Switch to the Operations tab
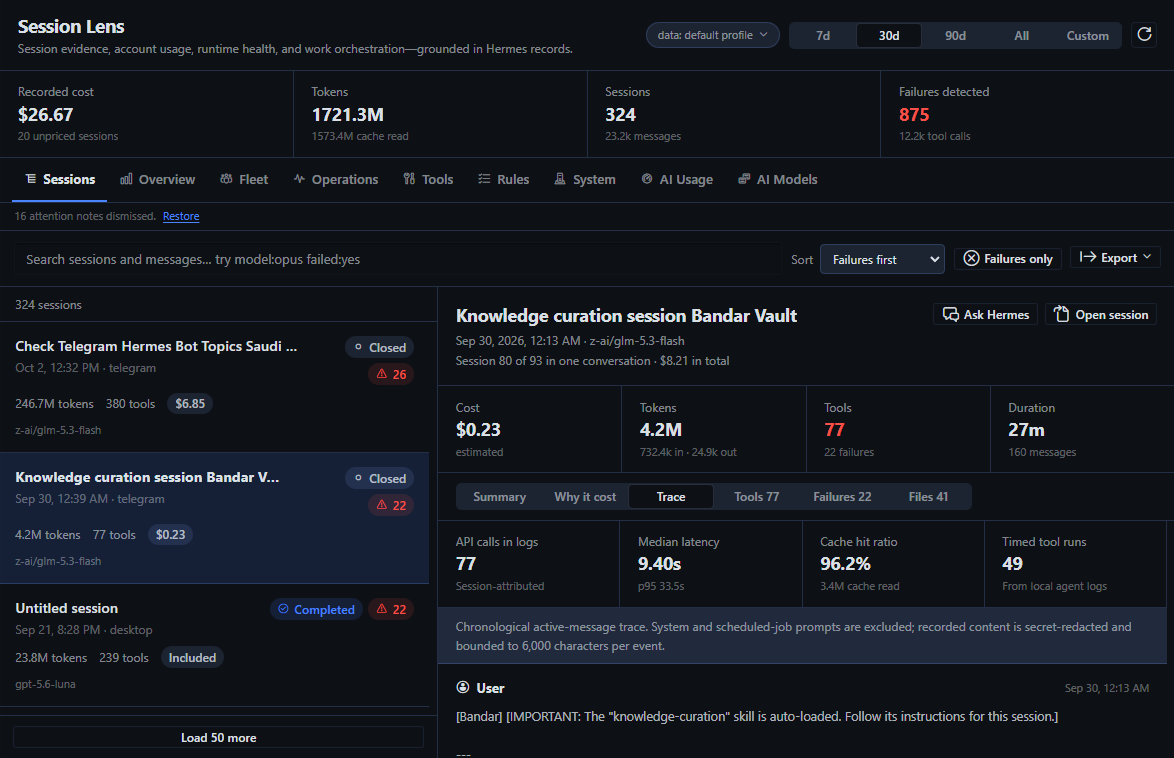The image size is (1174, 758). (x=336, y=180)
